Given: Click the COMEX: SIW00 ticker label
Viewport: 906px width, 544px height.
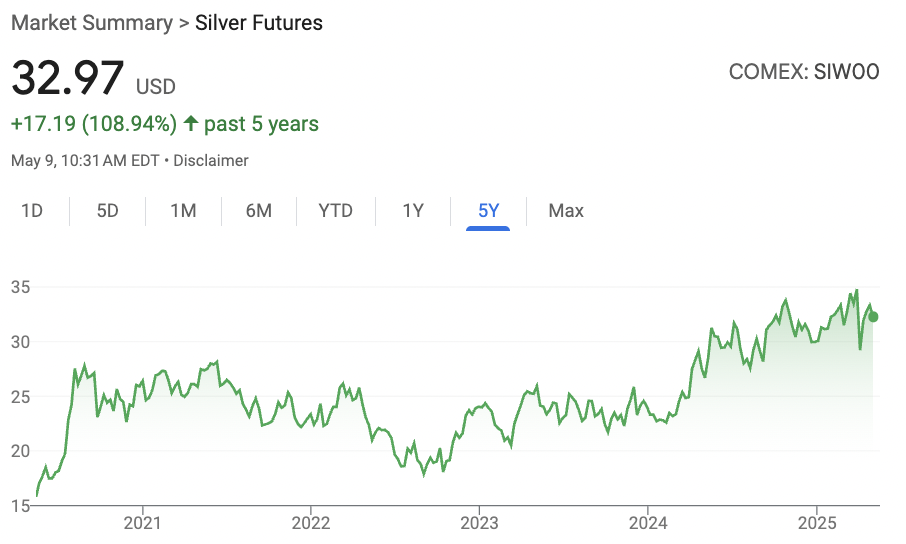Looking at the screenshot, I should pyautogui.click(x=804, y=72).
